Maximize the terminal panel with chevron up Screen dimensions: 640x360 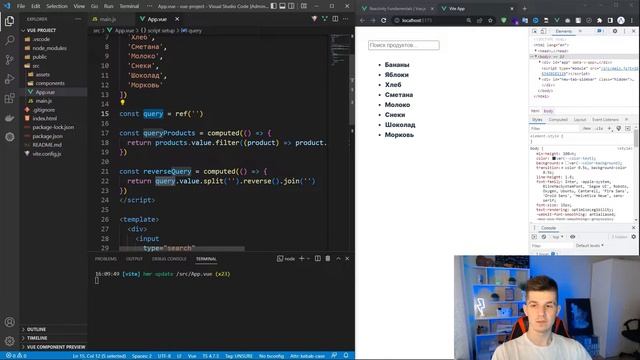click(x=338, y=258)
